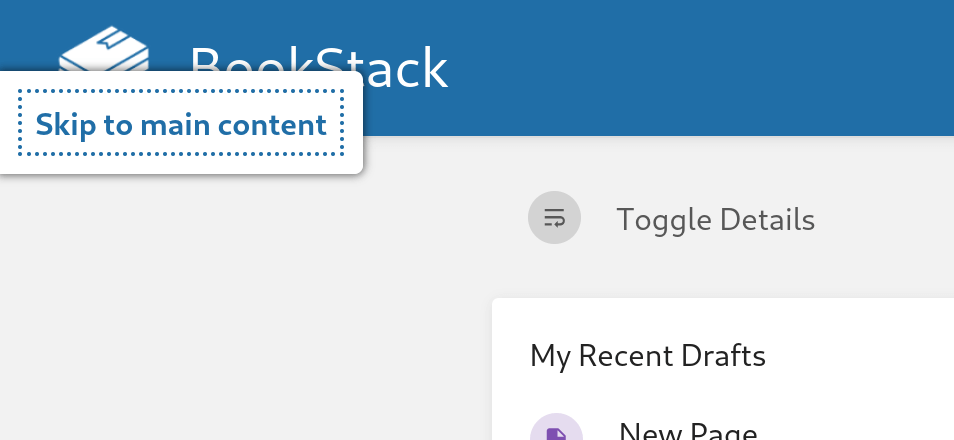
Task: Click the purple New Page document icon
Action: tap(556, 435)
